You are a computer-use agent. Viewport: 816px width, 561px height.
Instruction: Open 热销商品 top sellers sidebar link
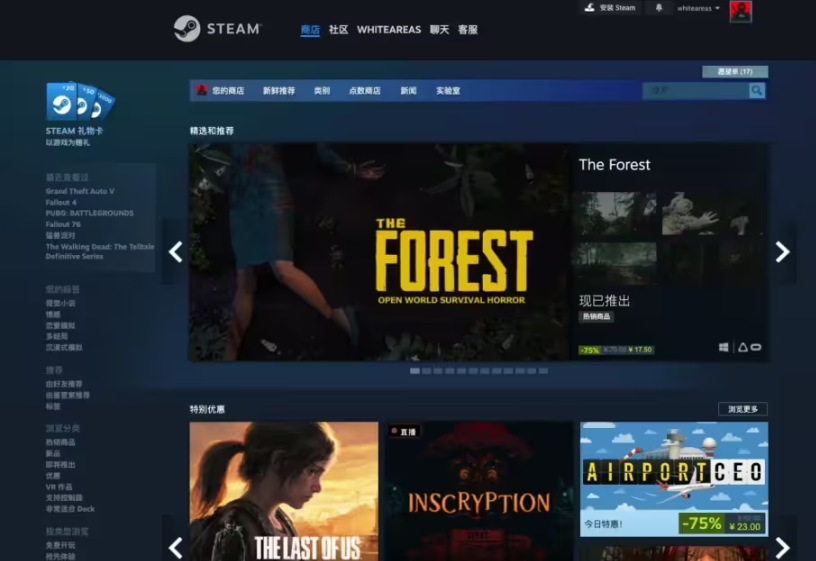pyautogui.click(x=60, y=442)
